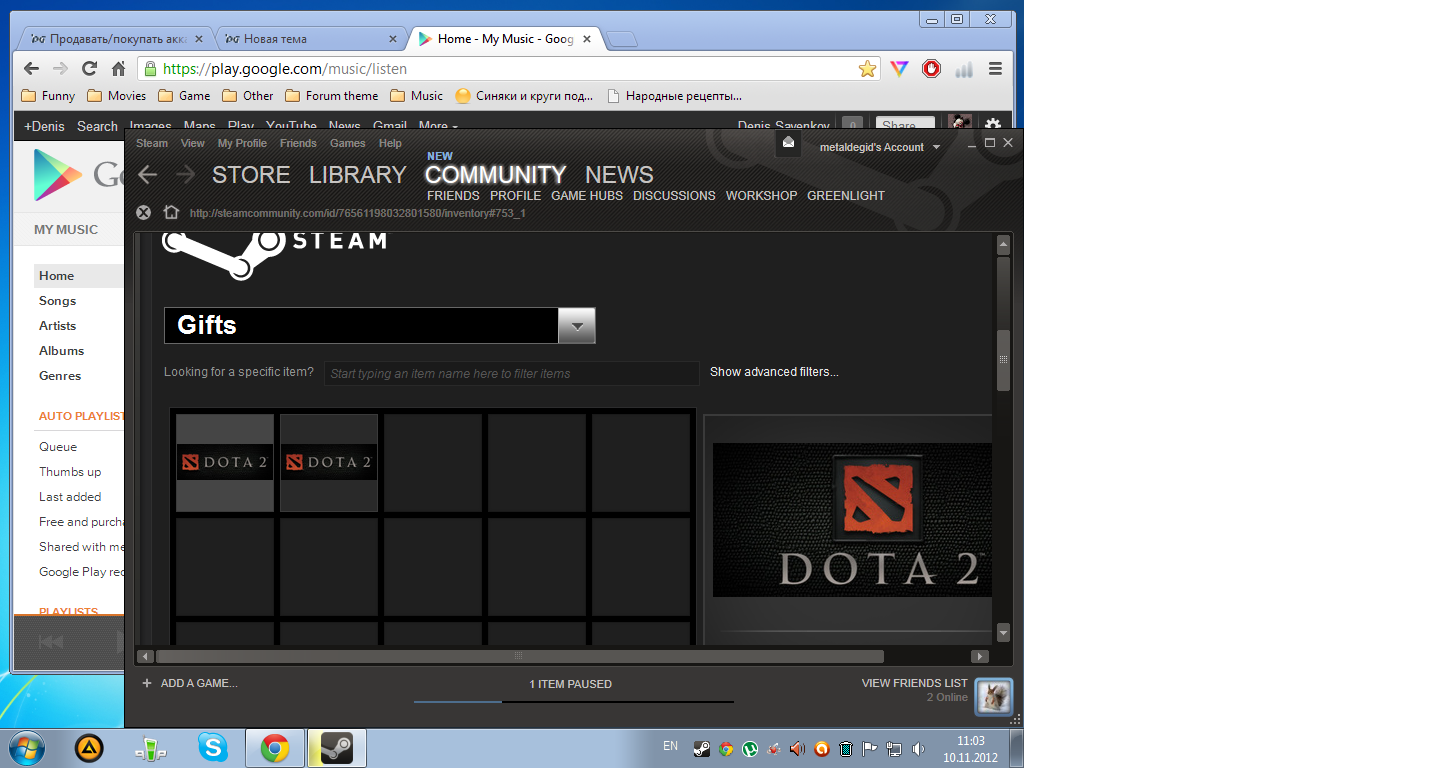Focus the item name filter field
Screen dimensions: 1434x768
(511, 373)
